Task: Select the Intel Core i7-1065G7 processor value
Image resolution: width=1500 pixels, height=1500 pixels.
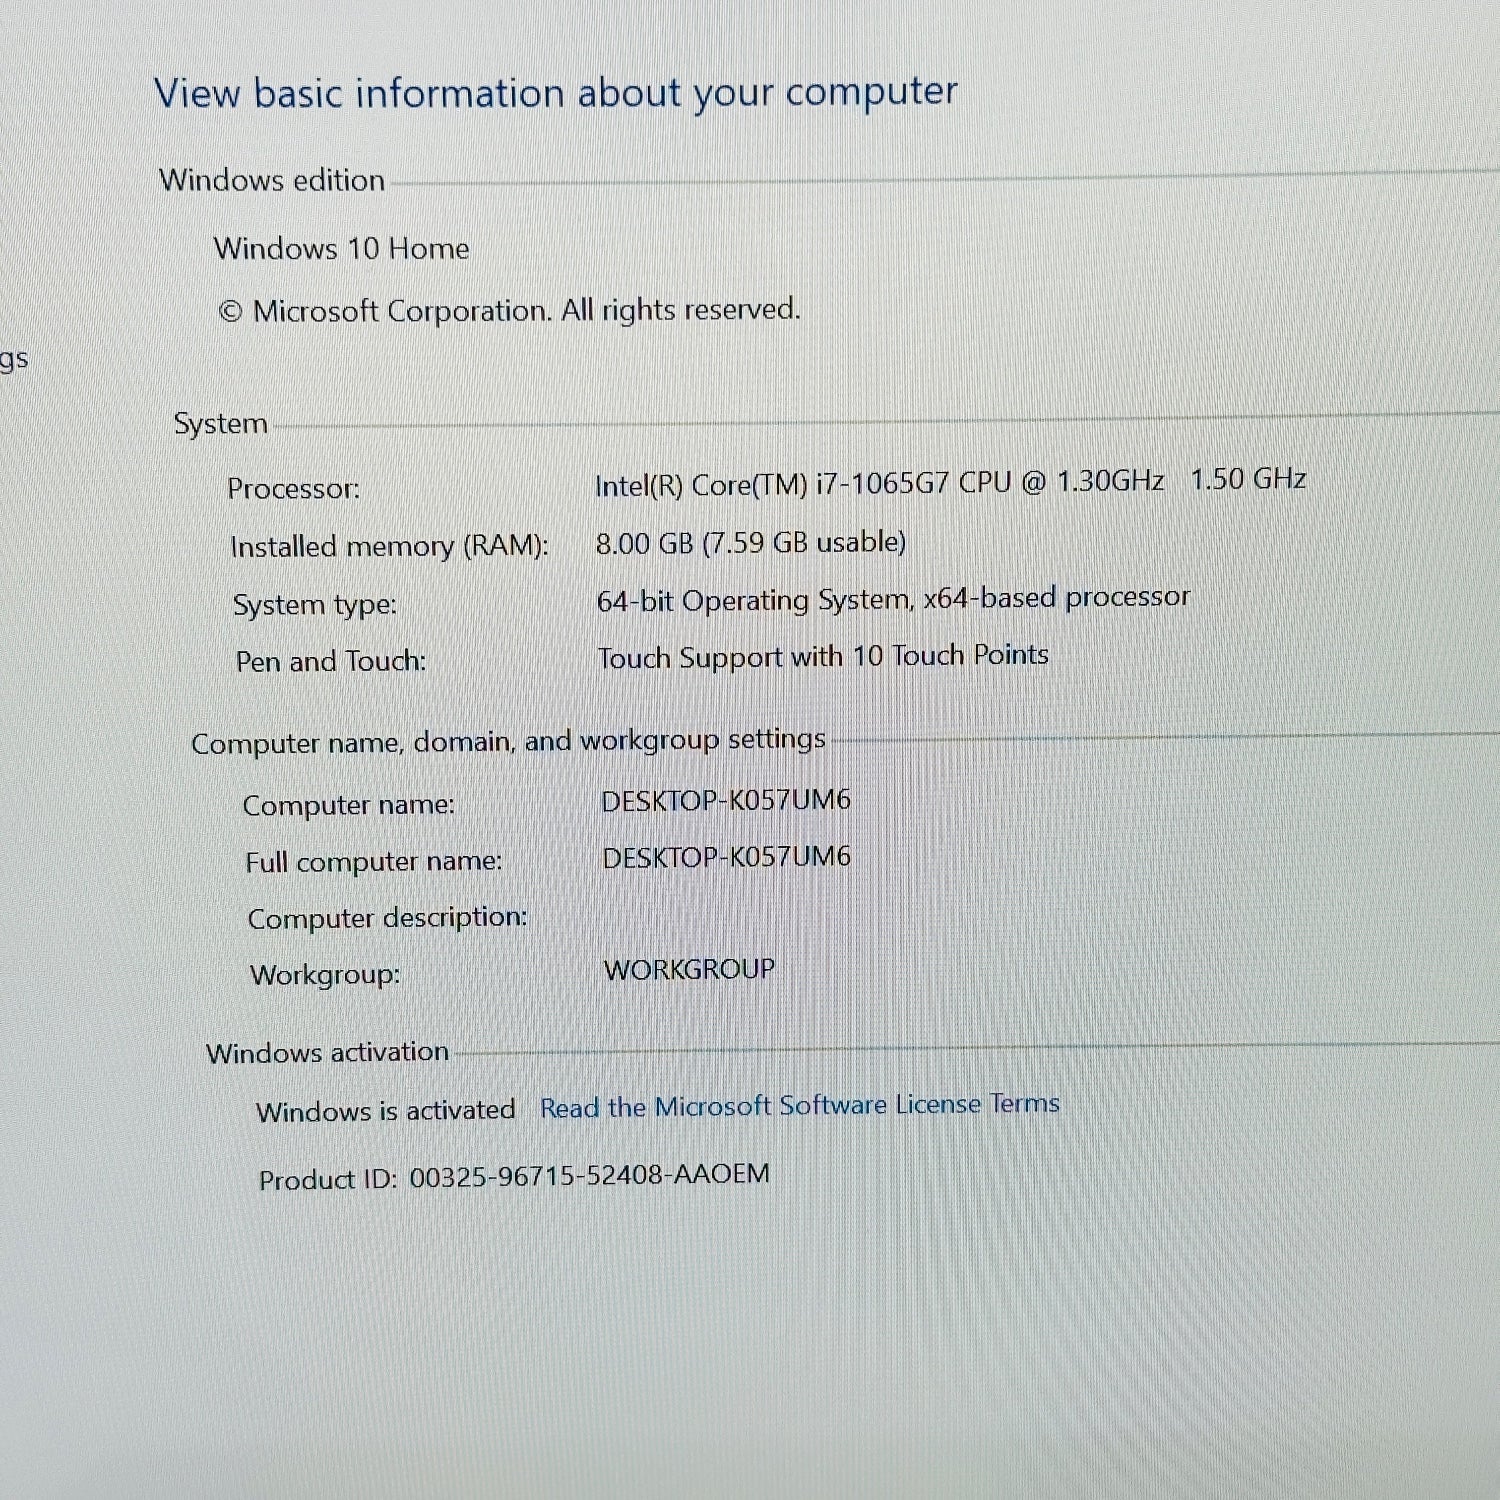Action: coord(949,482)
